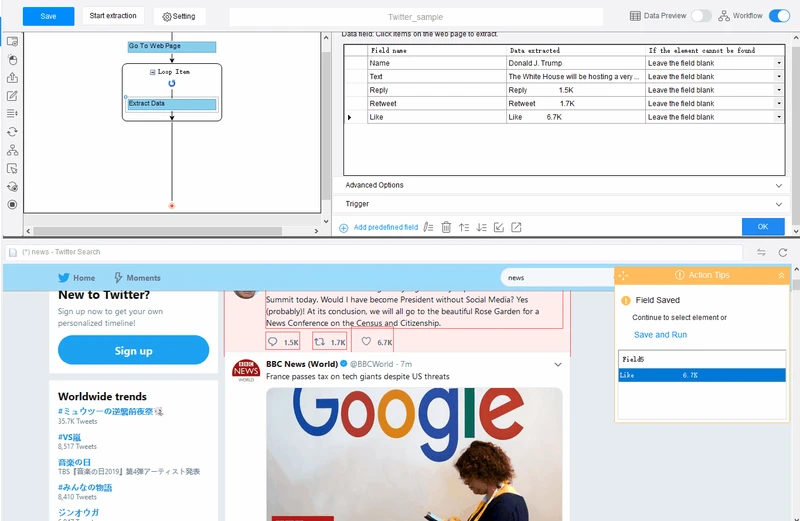
Task: Select the Go To Web Page workflow step
Action: pyautogui.click(x=172, y=46)
